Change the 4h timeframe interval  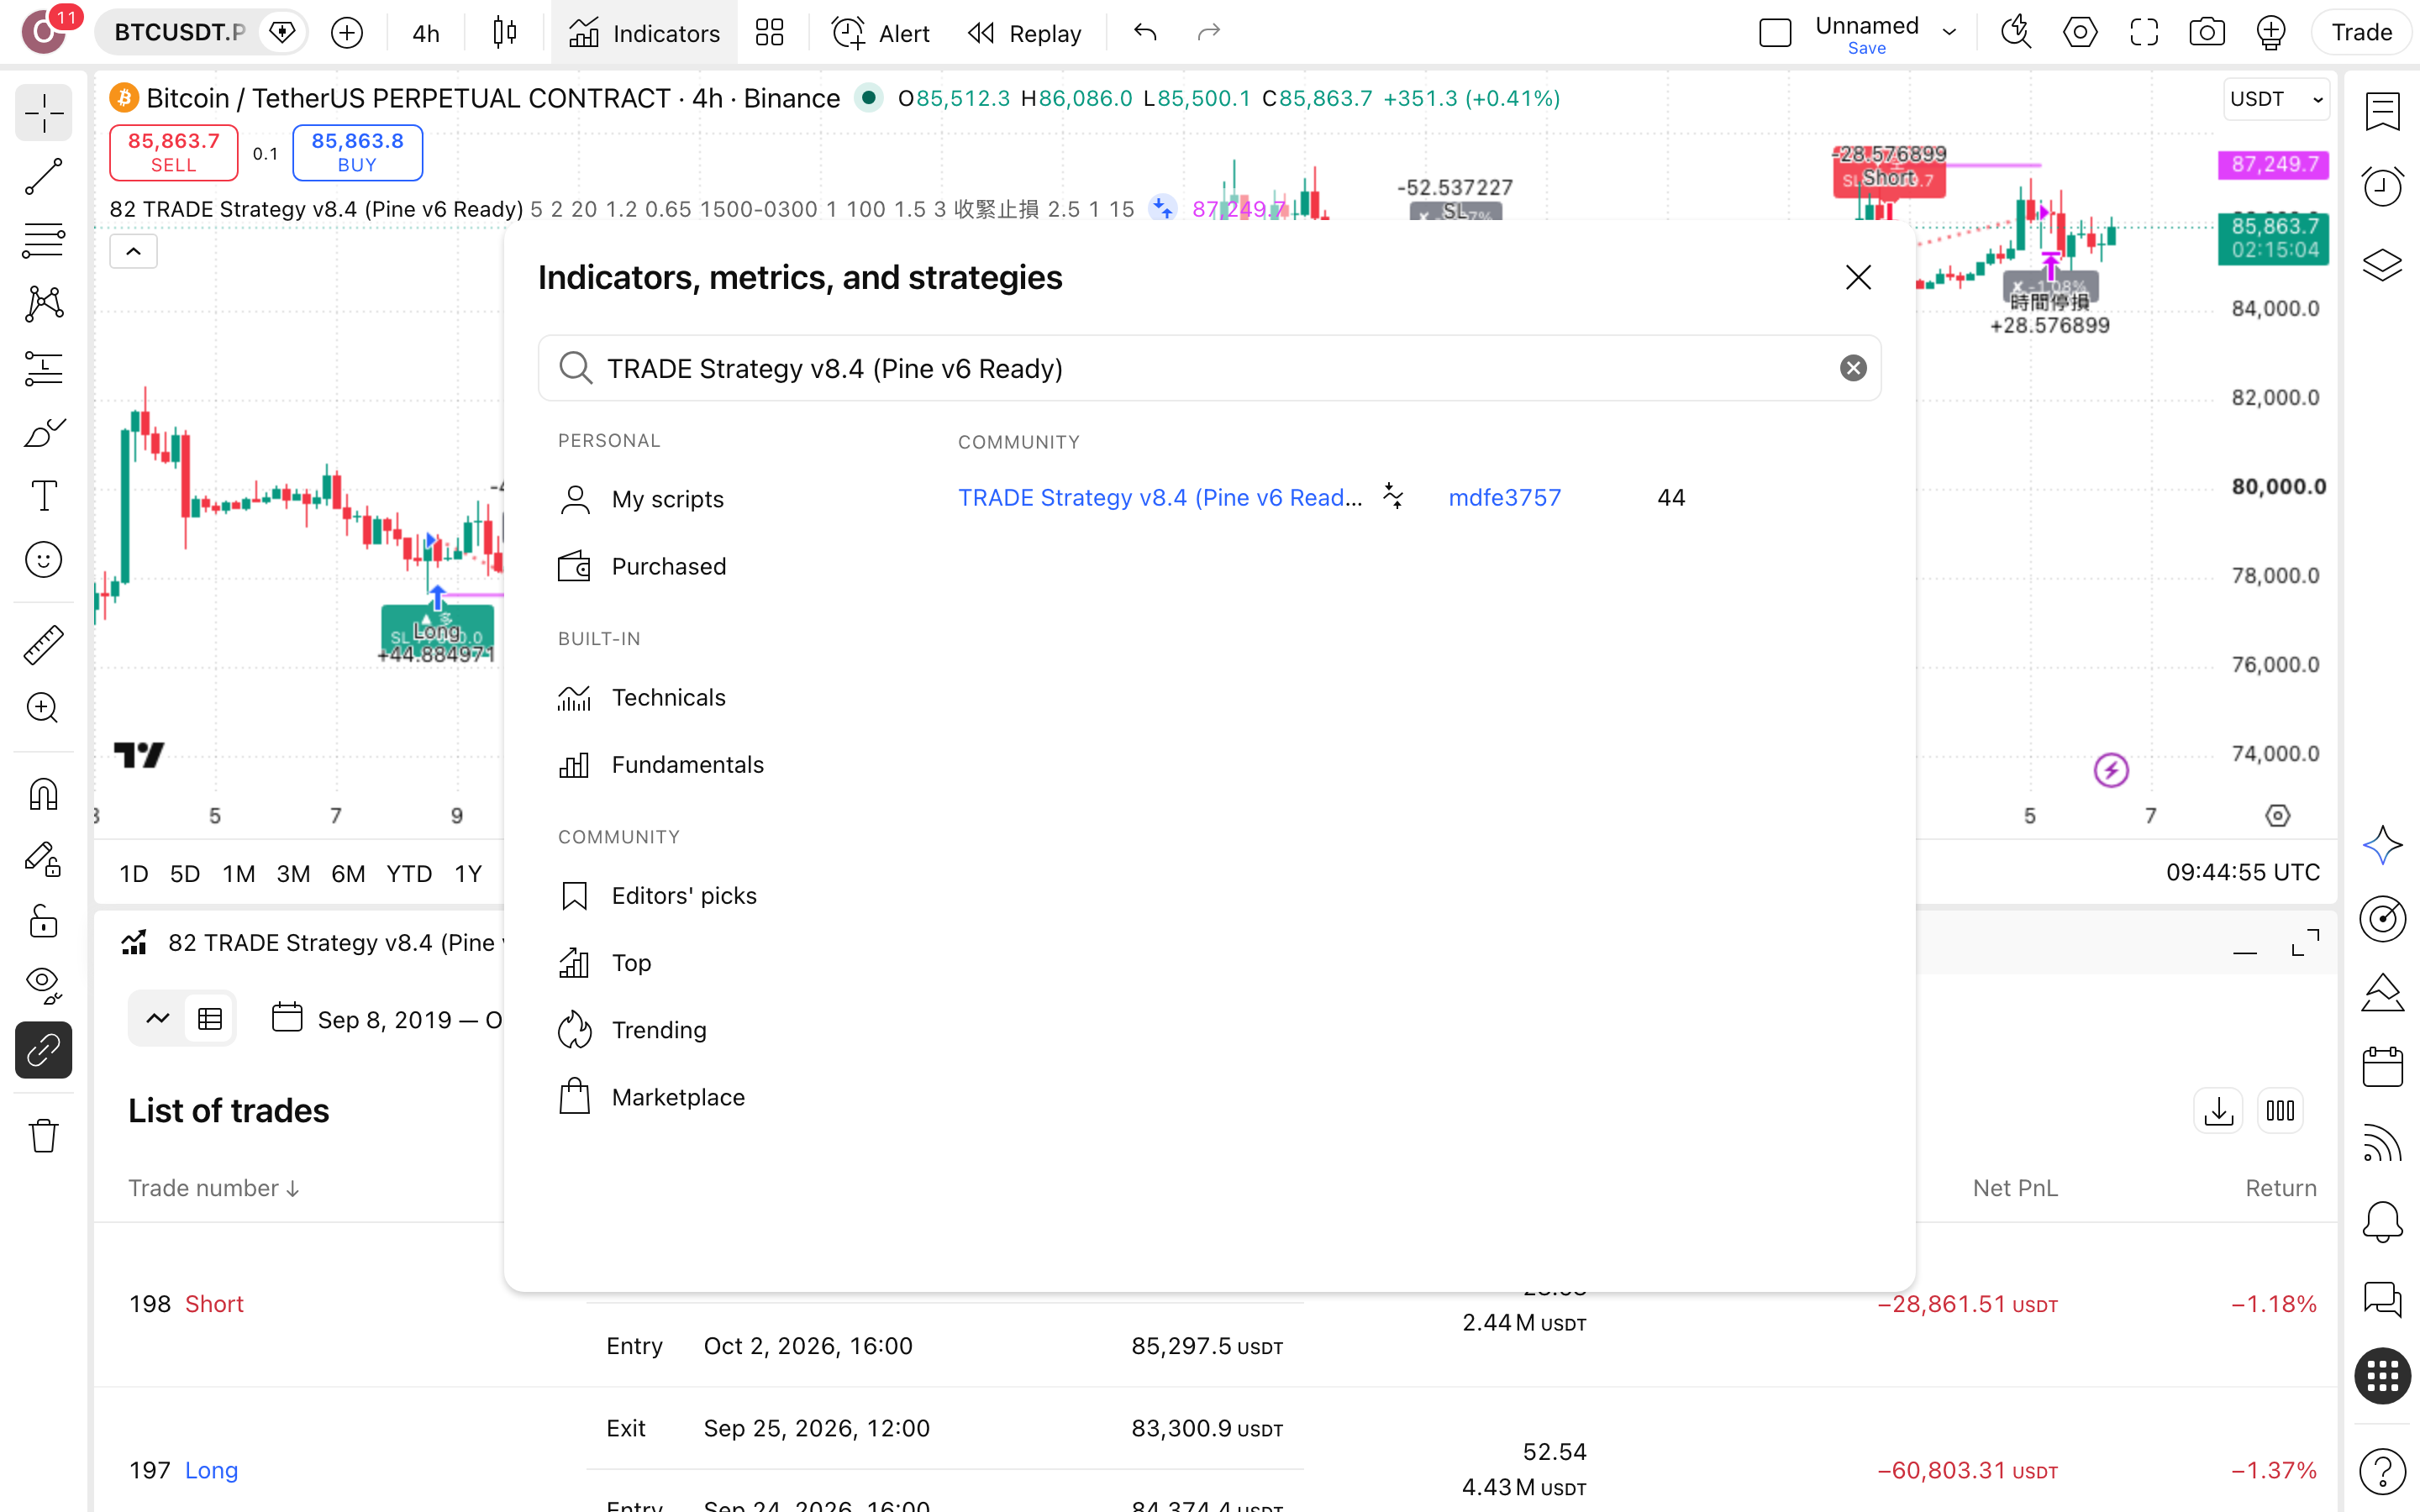point(426,33)
